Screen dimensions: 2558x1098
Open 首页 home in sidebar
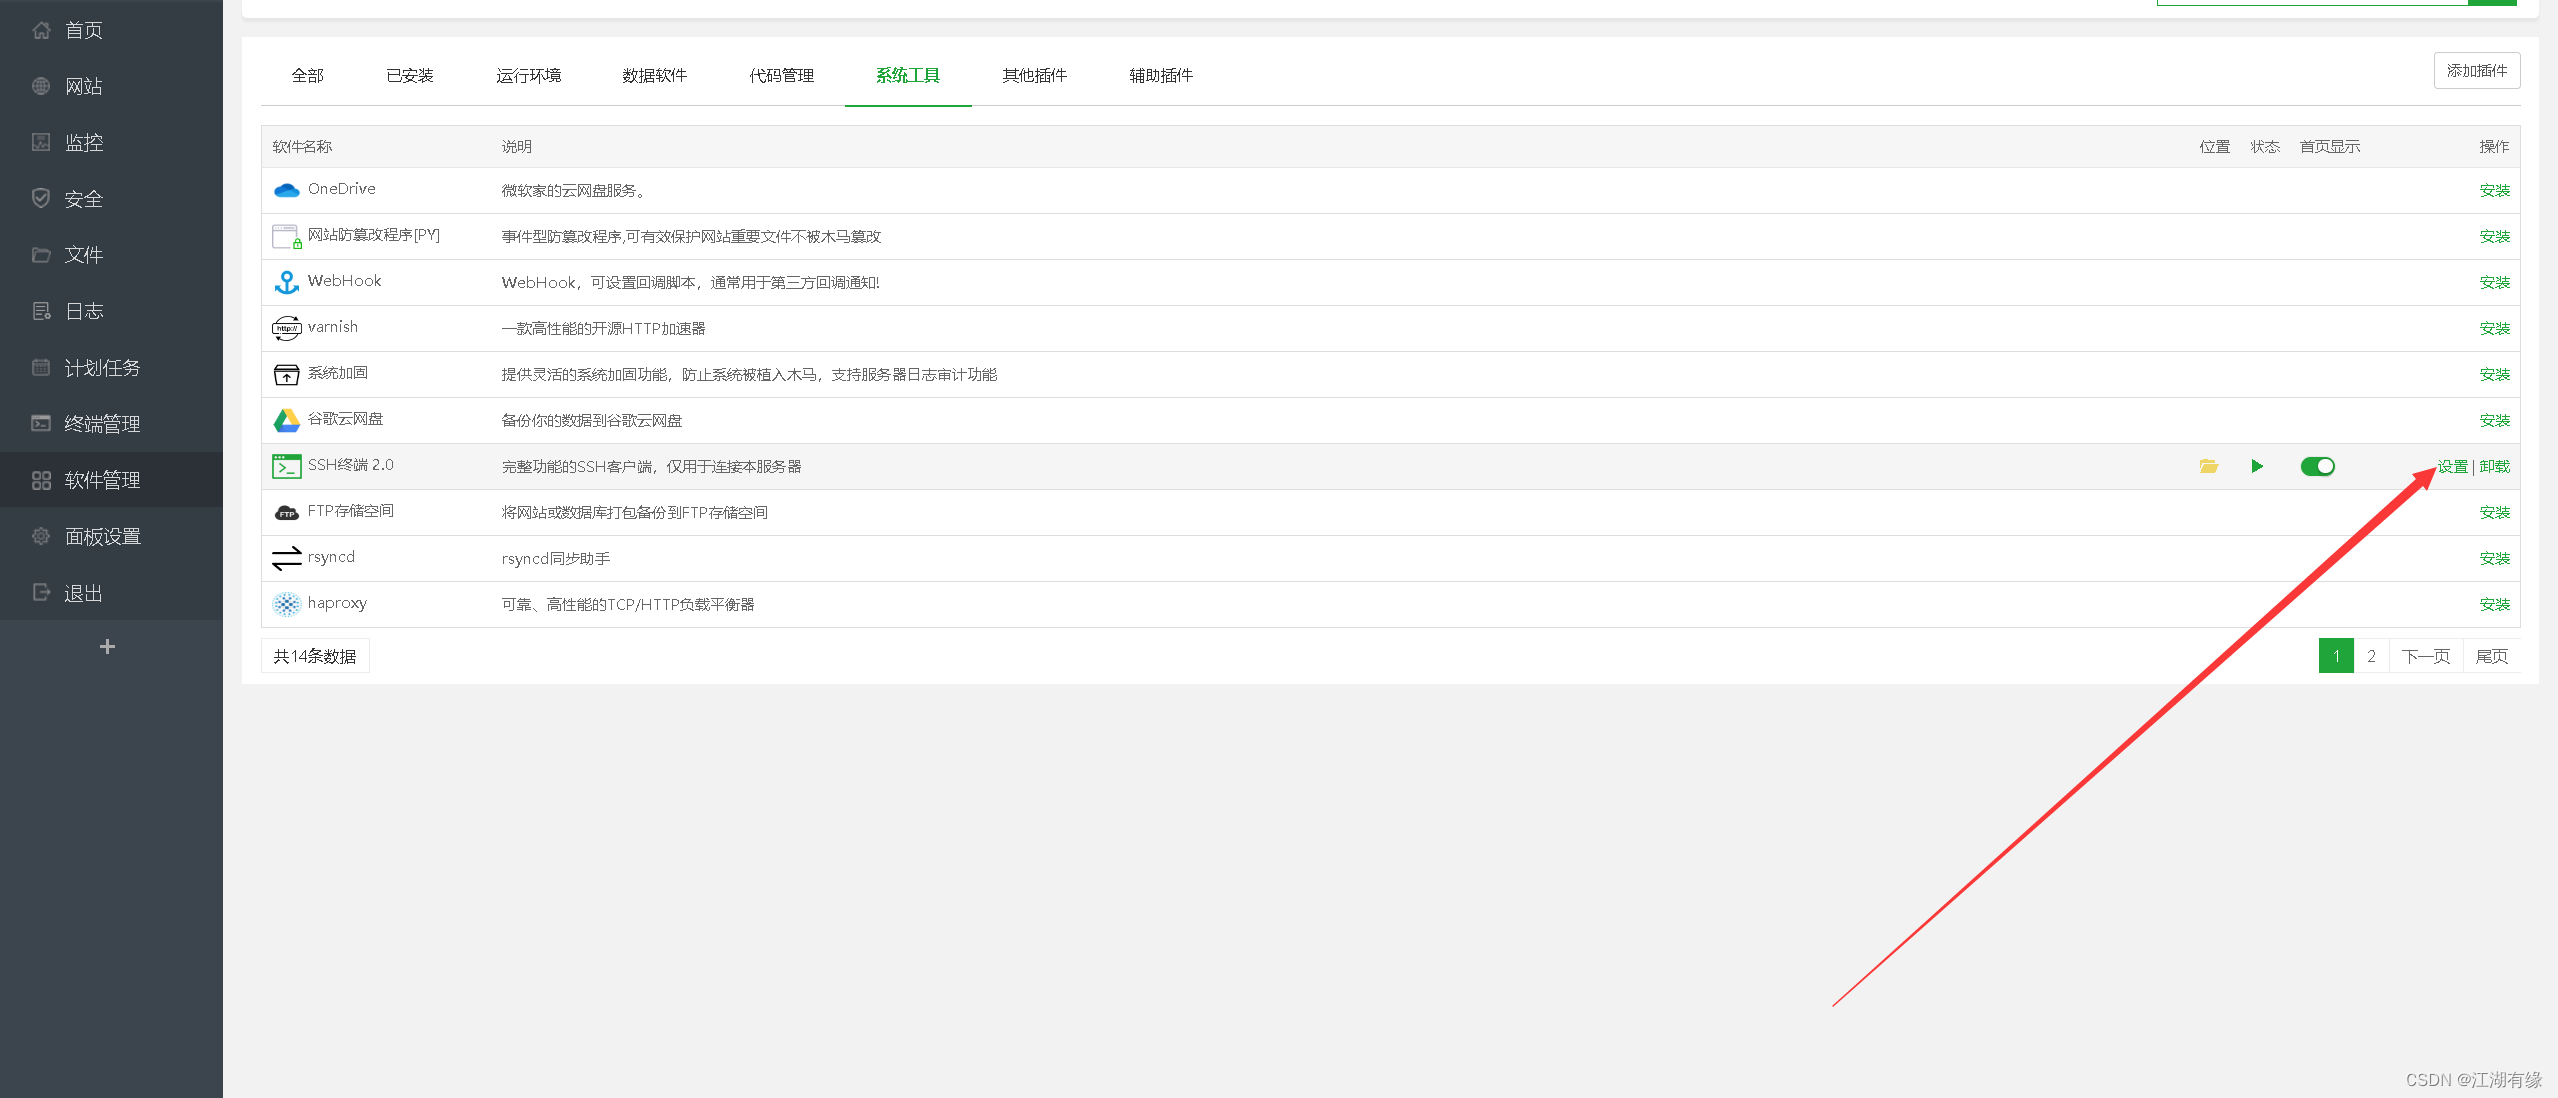click(x=83, y=30)
